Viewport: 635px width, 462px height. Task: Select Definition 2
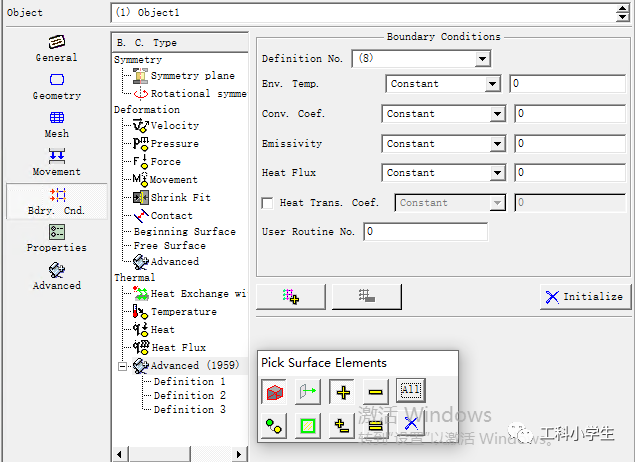point(190,396)
